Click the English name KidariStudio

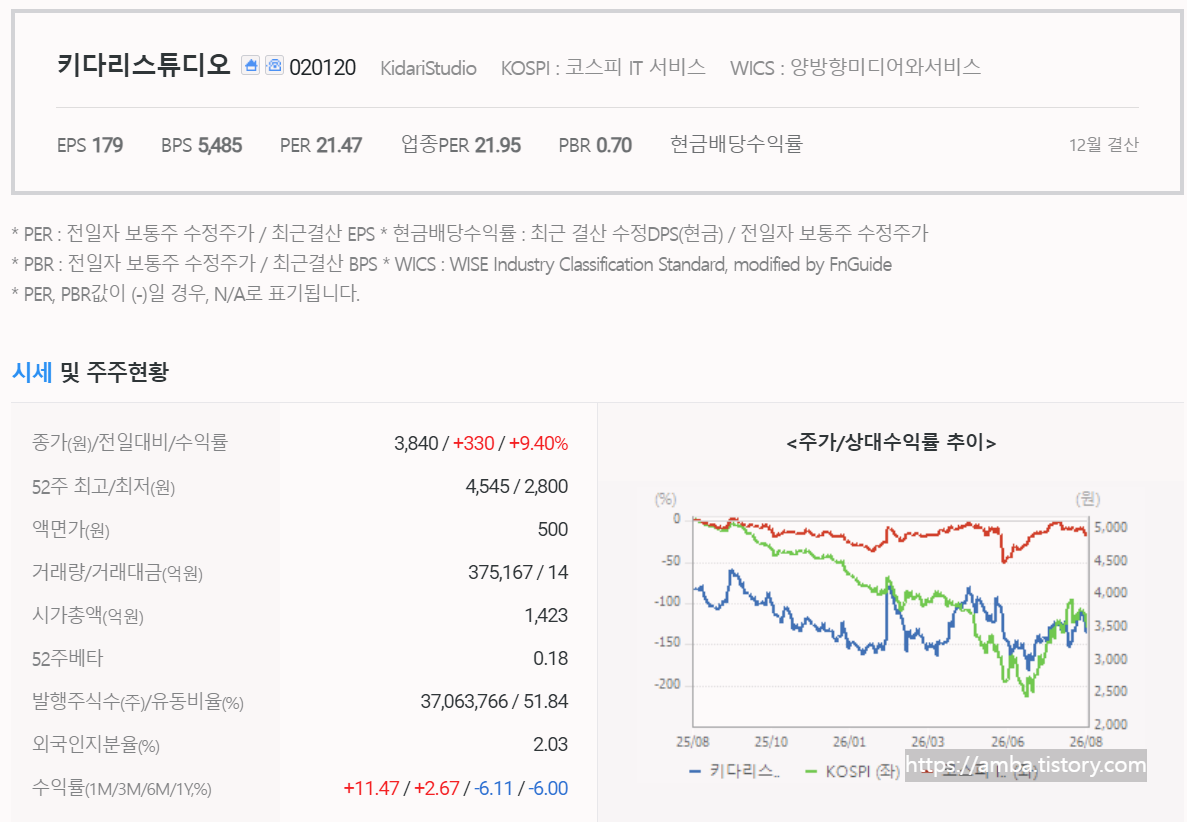pos(428,68)
